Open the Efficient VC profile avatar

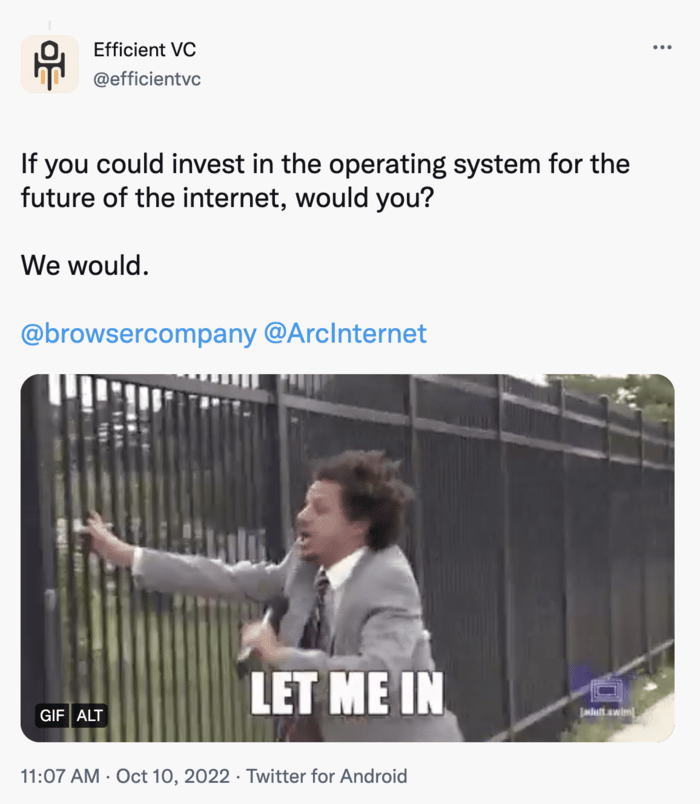pyautogui.click(x=50, y=64)
